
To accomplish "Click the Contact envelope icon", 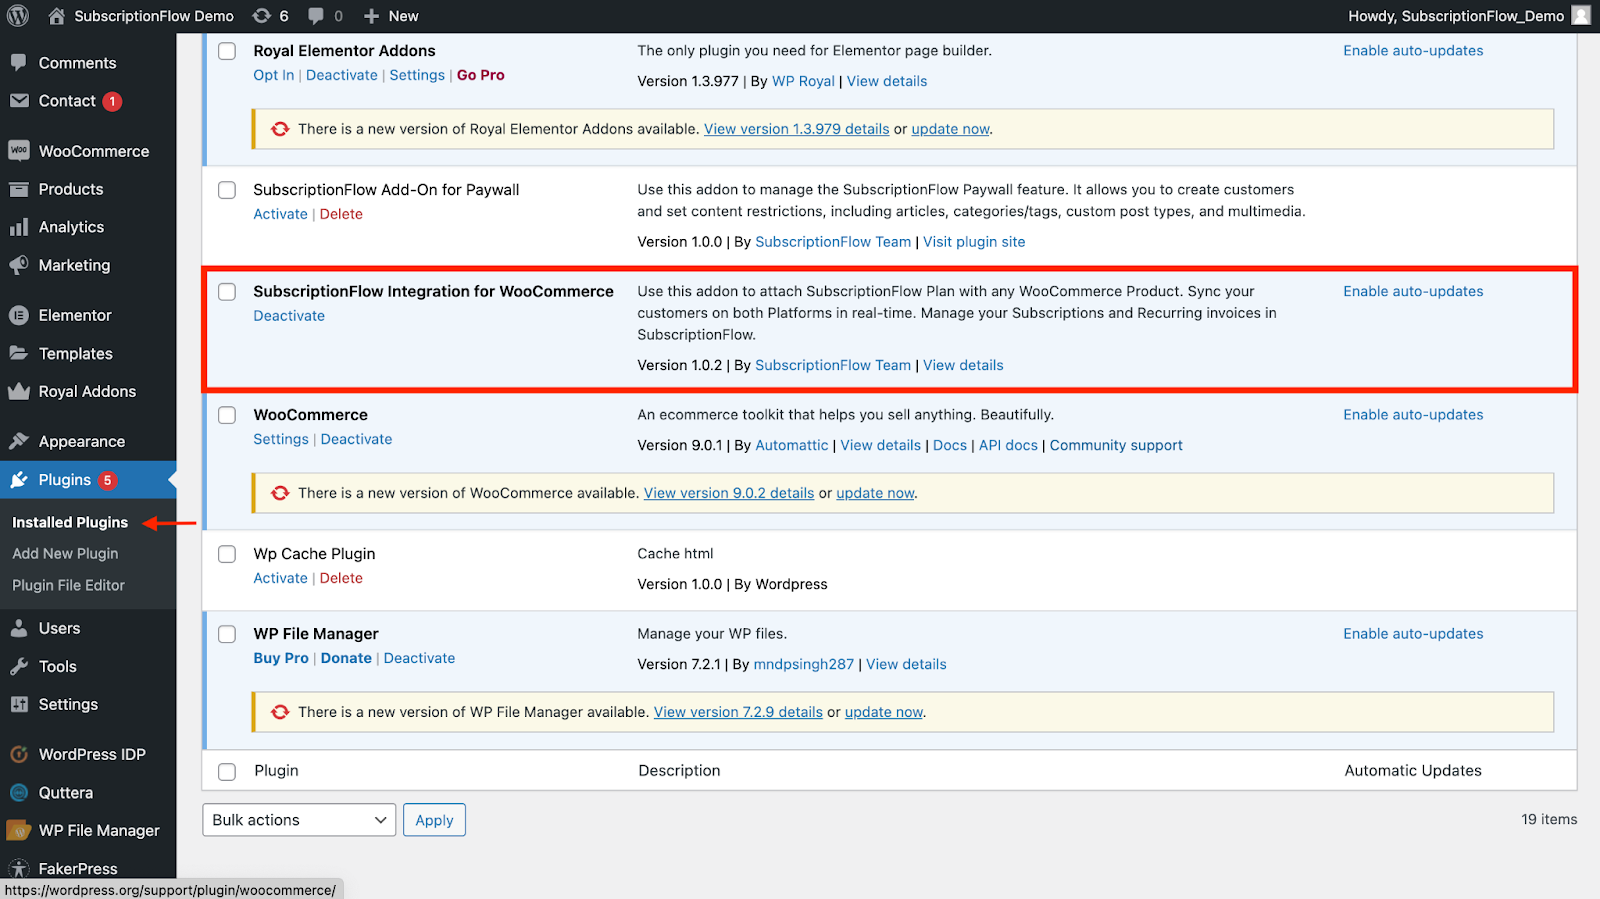I will [19, 100].
